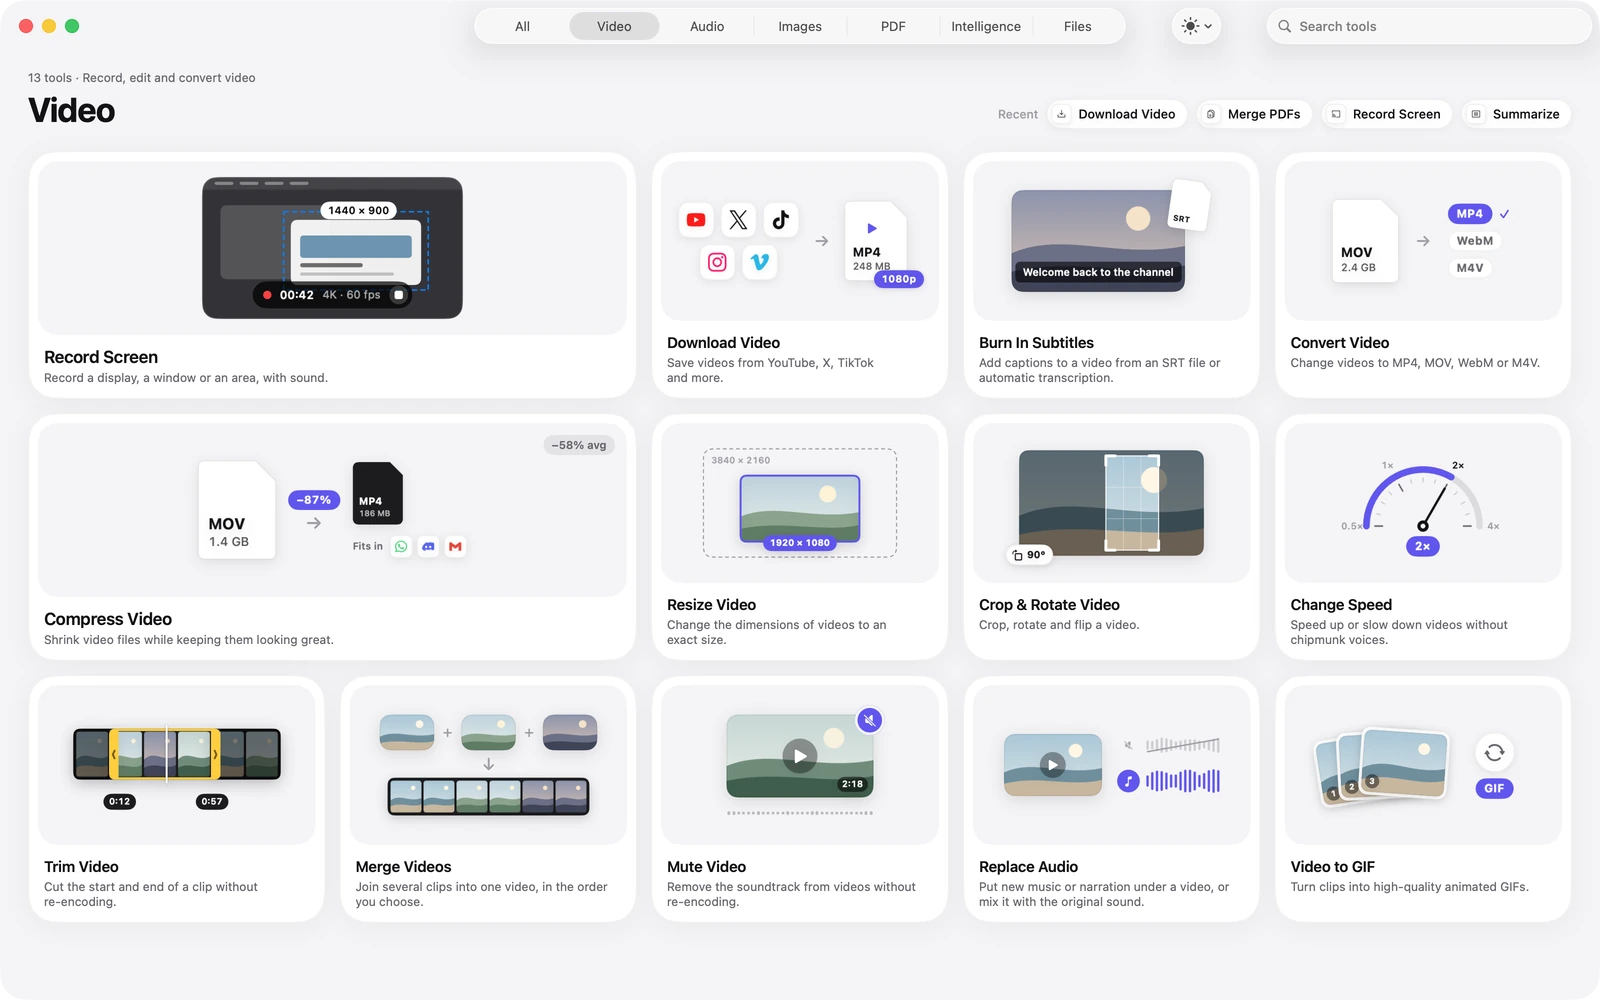
Task: Click the Trim Video title
Action: pyautogui.click(x=81, y=867)
